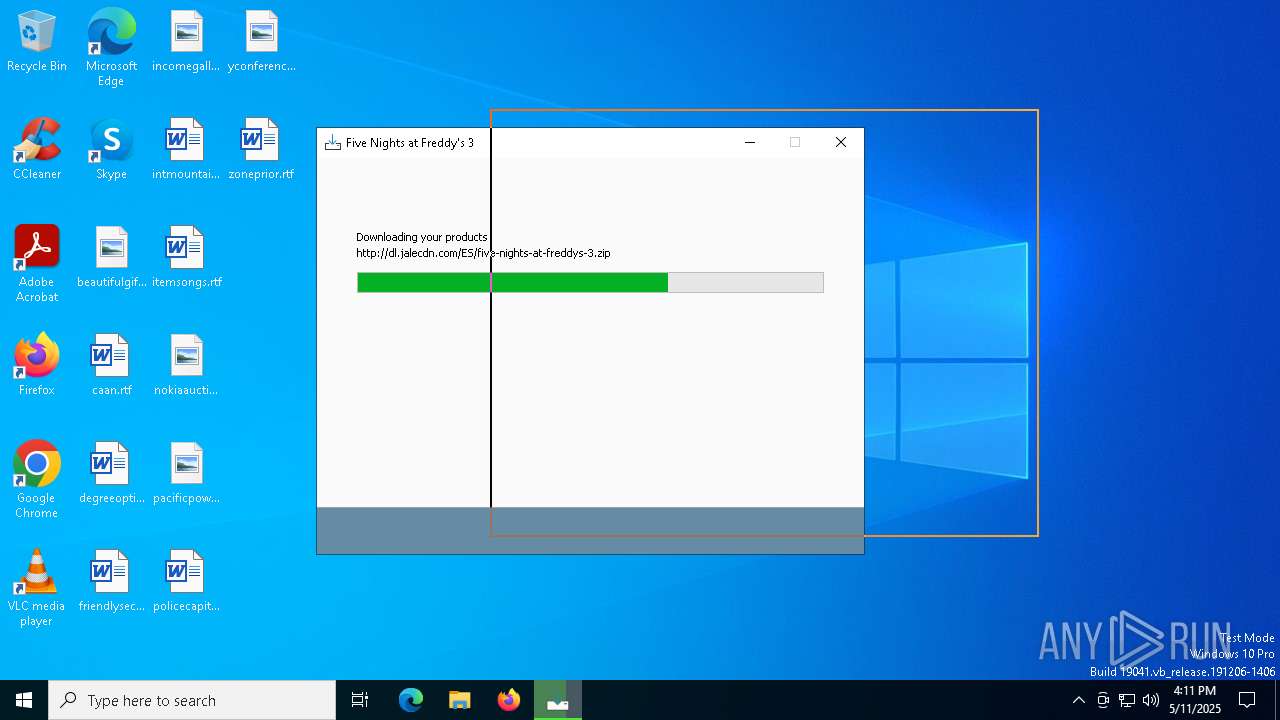Screen dimensions: 1280x720
Task: Click the Downloading your products label
Action: coord(422,237)
